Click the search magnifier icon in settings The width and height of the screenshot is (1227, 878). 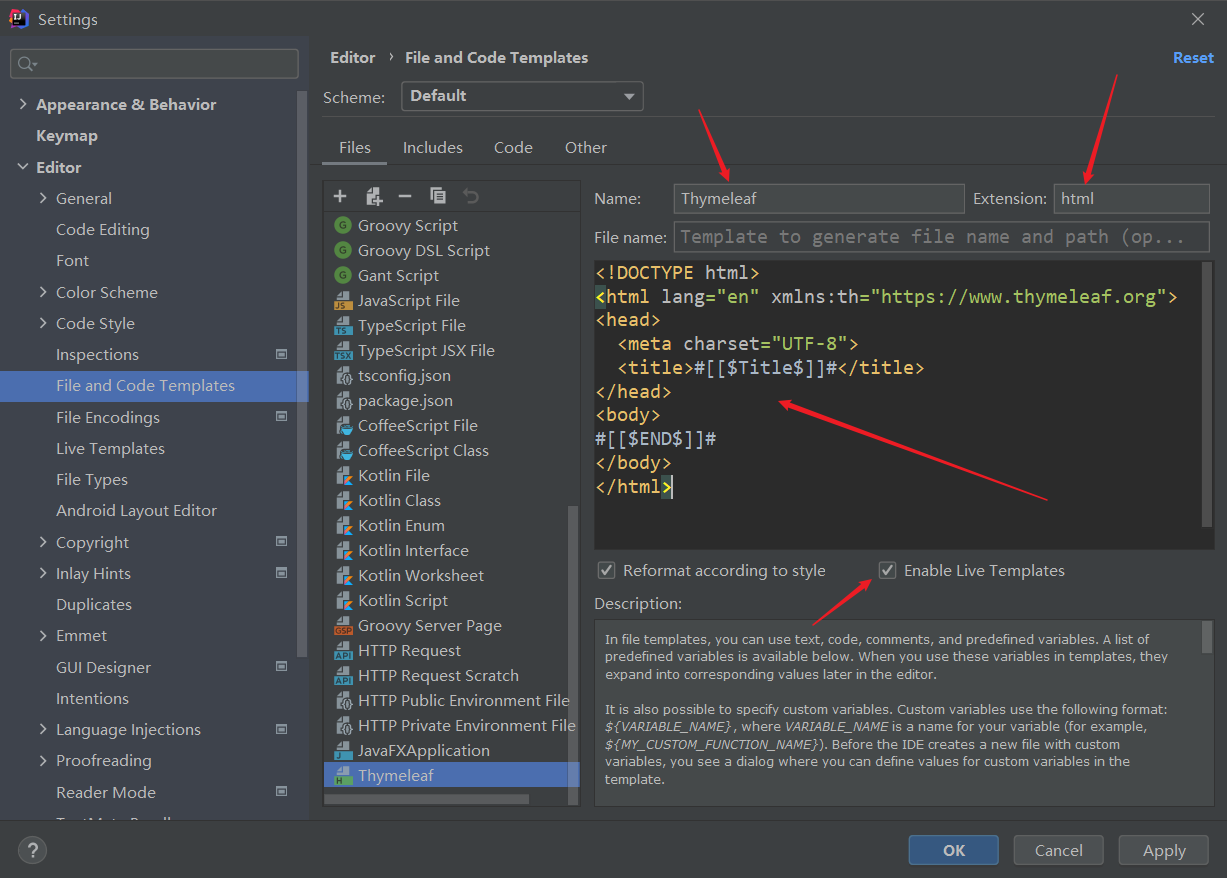26,64
